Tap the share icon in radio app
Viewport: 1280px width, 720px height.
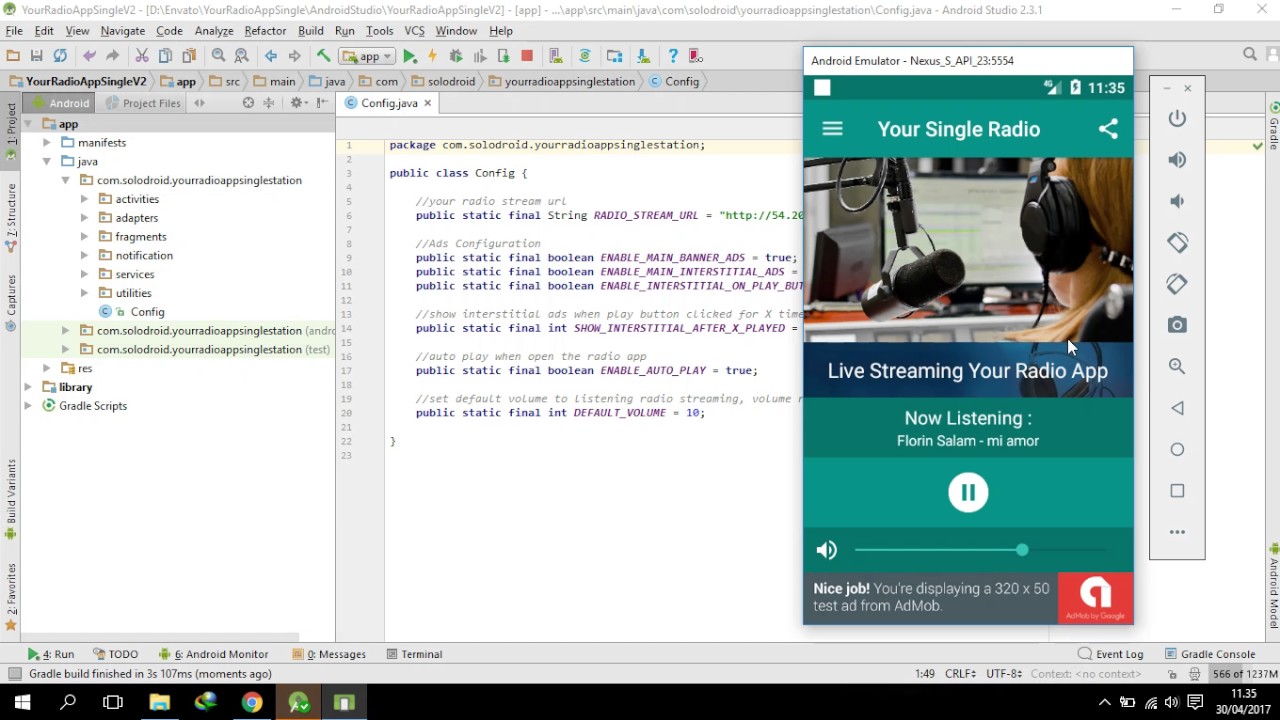coord(1108,129)
